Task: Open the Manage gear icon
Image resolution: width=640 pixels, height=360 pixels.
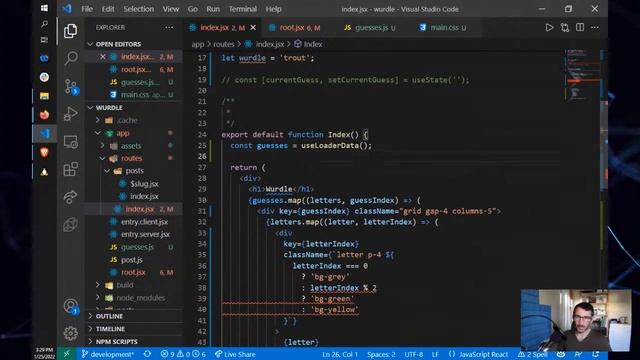Action: (70, 333)
